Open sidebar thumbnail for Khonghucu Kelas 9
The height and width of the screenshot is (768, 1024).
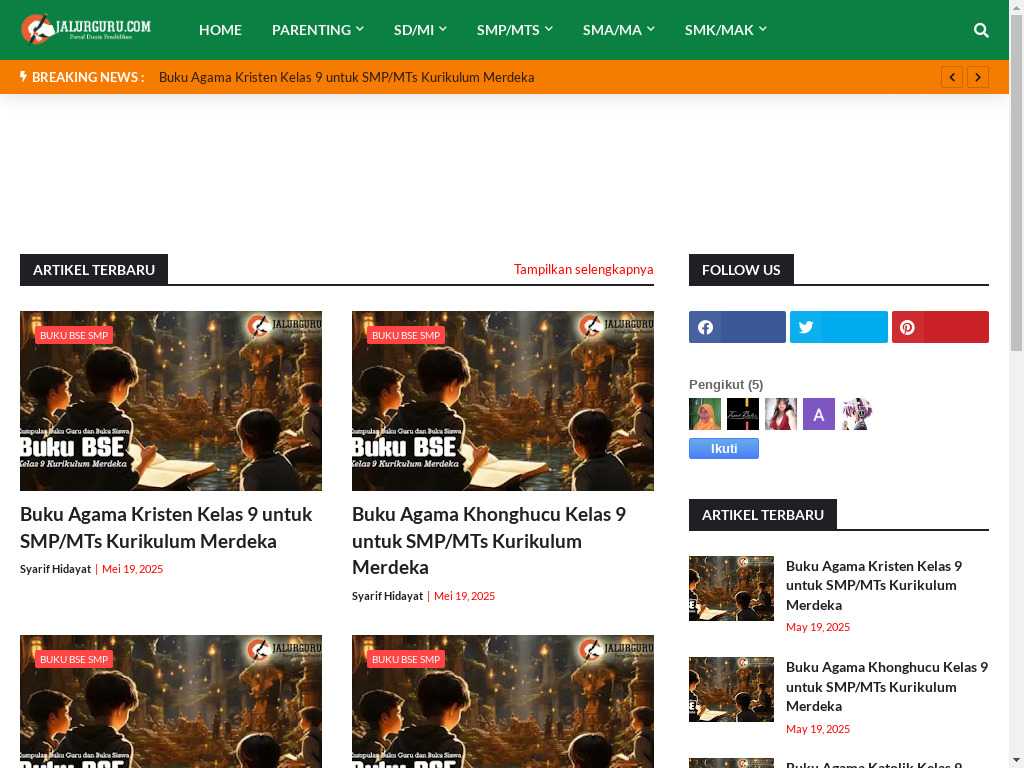coord(731,690)
